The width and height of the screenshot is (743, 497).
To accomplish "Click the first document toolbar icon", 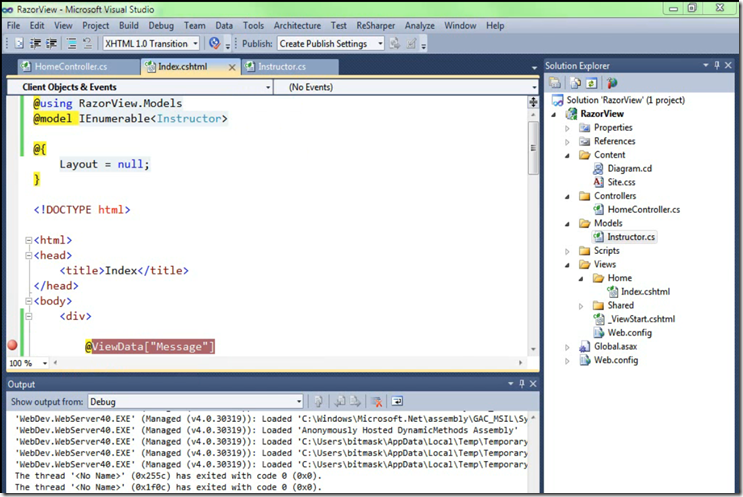I will pos(19,44).
